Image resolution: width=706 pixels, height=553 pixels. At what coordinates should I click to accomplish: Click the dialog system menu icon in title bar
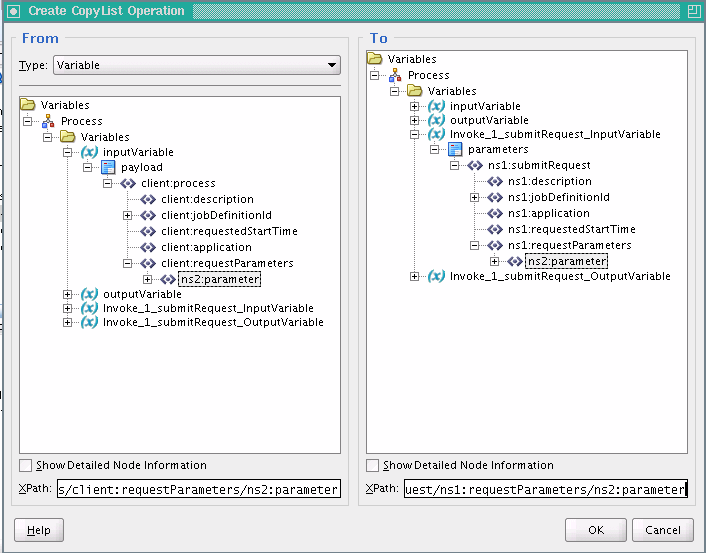point(14,11)
